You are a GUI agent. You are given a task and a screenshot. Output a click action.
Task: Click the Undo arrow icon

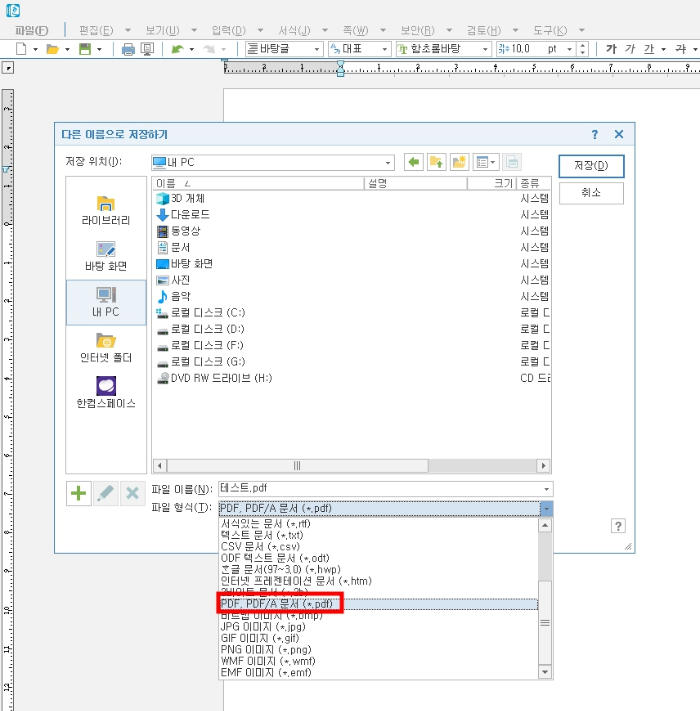[x=178, y=49]
